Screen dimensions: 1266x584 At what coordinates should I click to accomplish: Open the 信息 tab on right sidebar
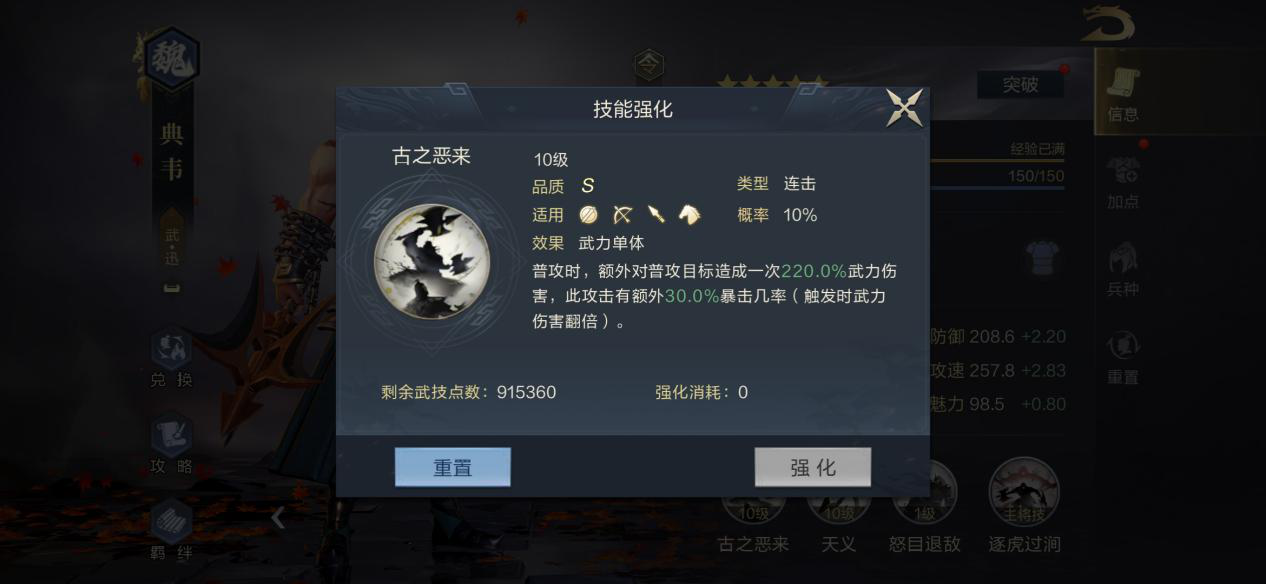click(x=1123, y=94)
